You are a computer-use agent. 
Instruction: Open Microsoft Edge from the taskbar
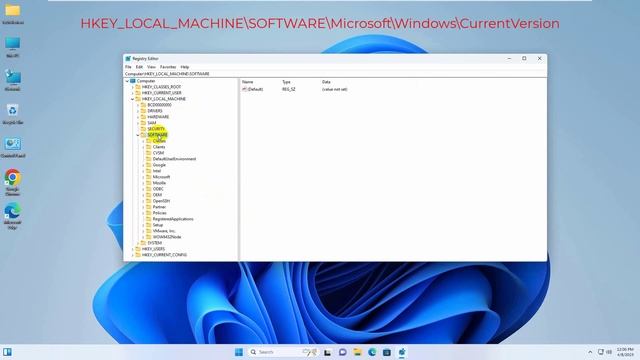tap(372, 352)
